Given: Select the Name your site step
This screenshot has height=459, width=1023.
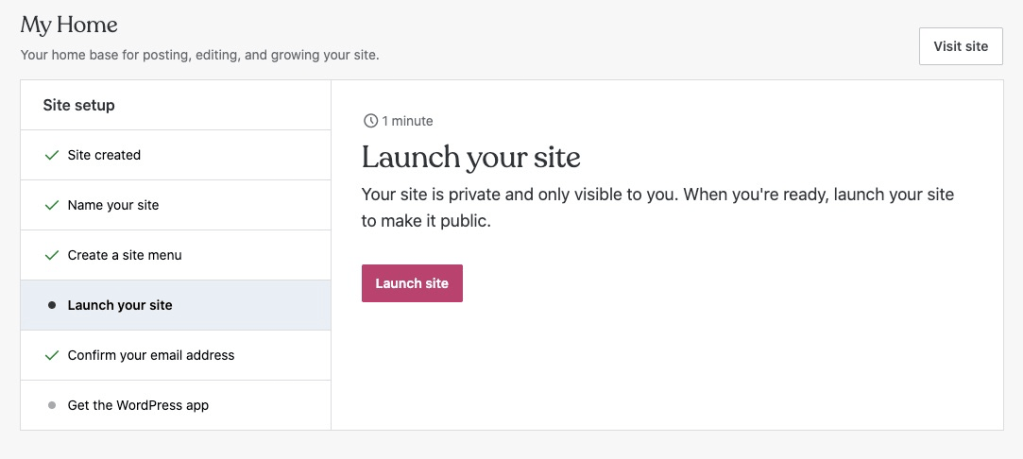Looking at the screenshot, I should pyautogui.click(x=113, y=205).
